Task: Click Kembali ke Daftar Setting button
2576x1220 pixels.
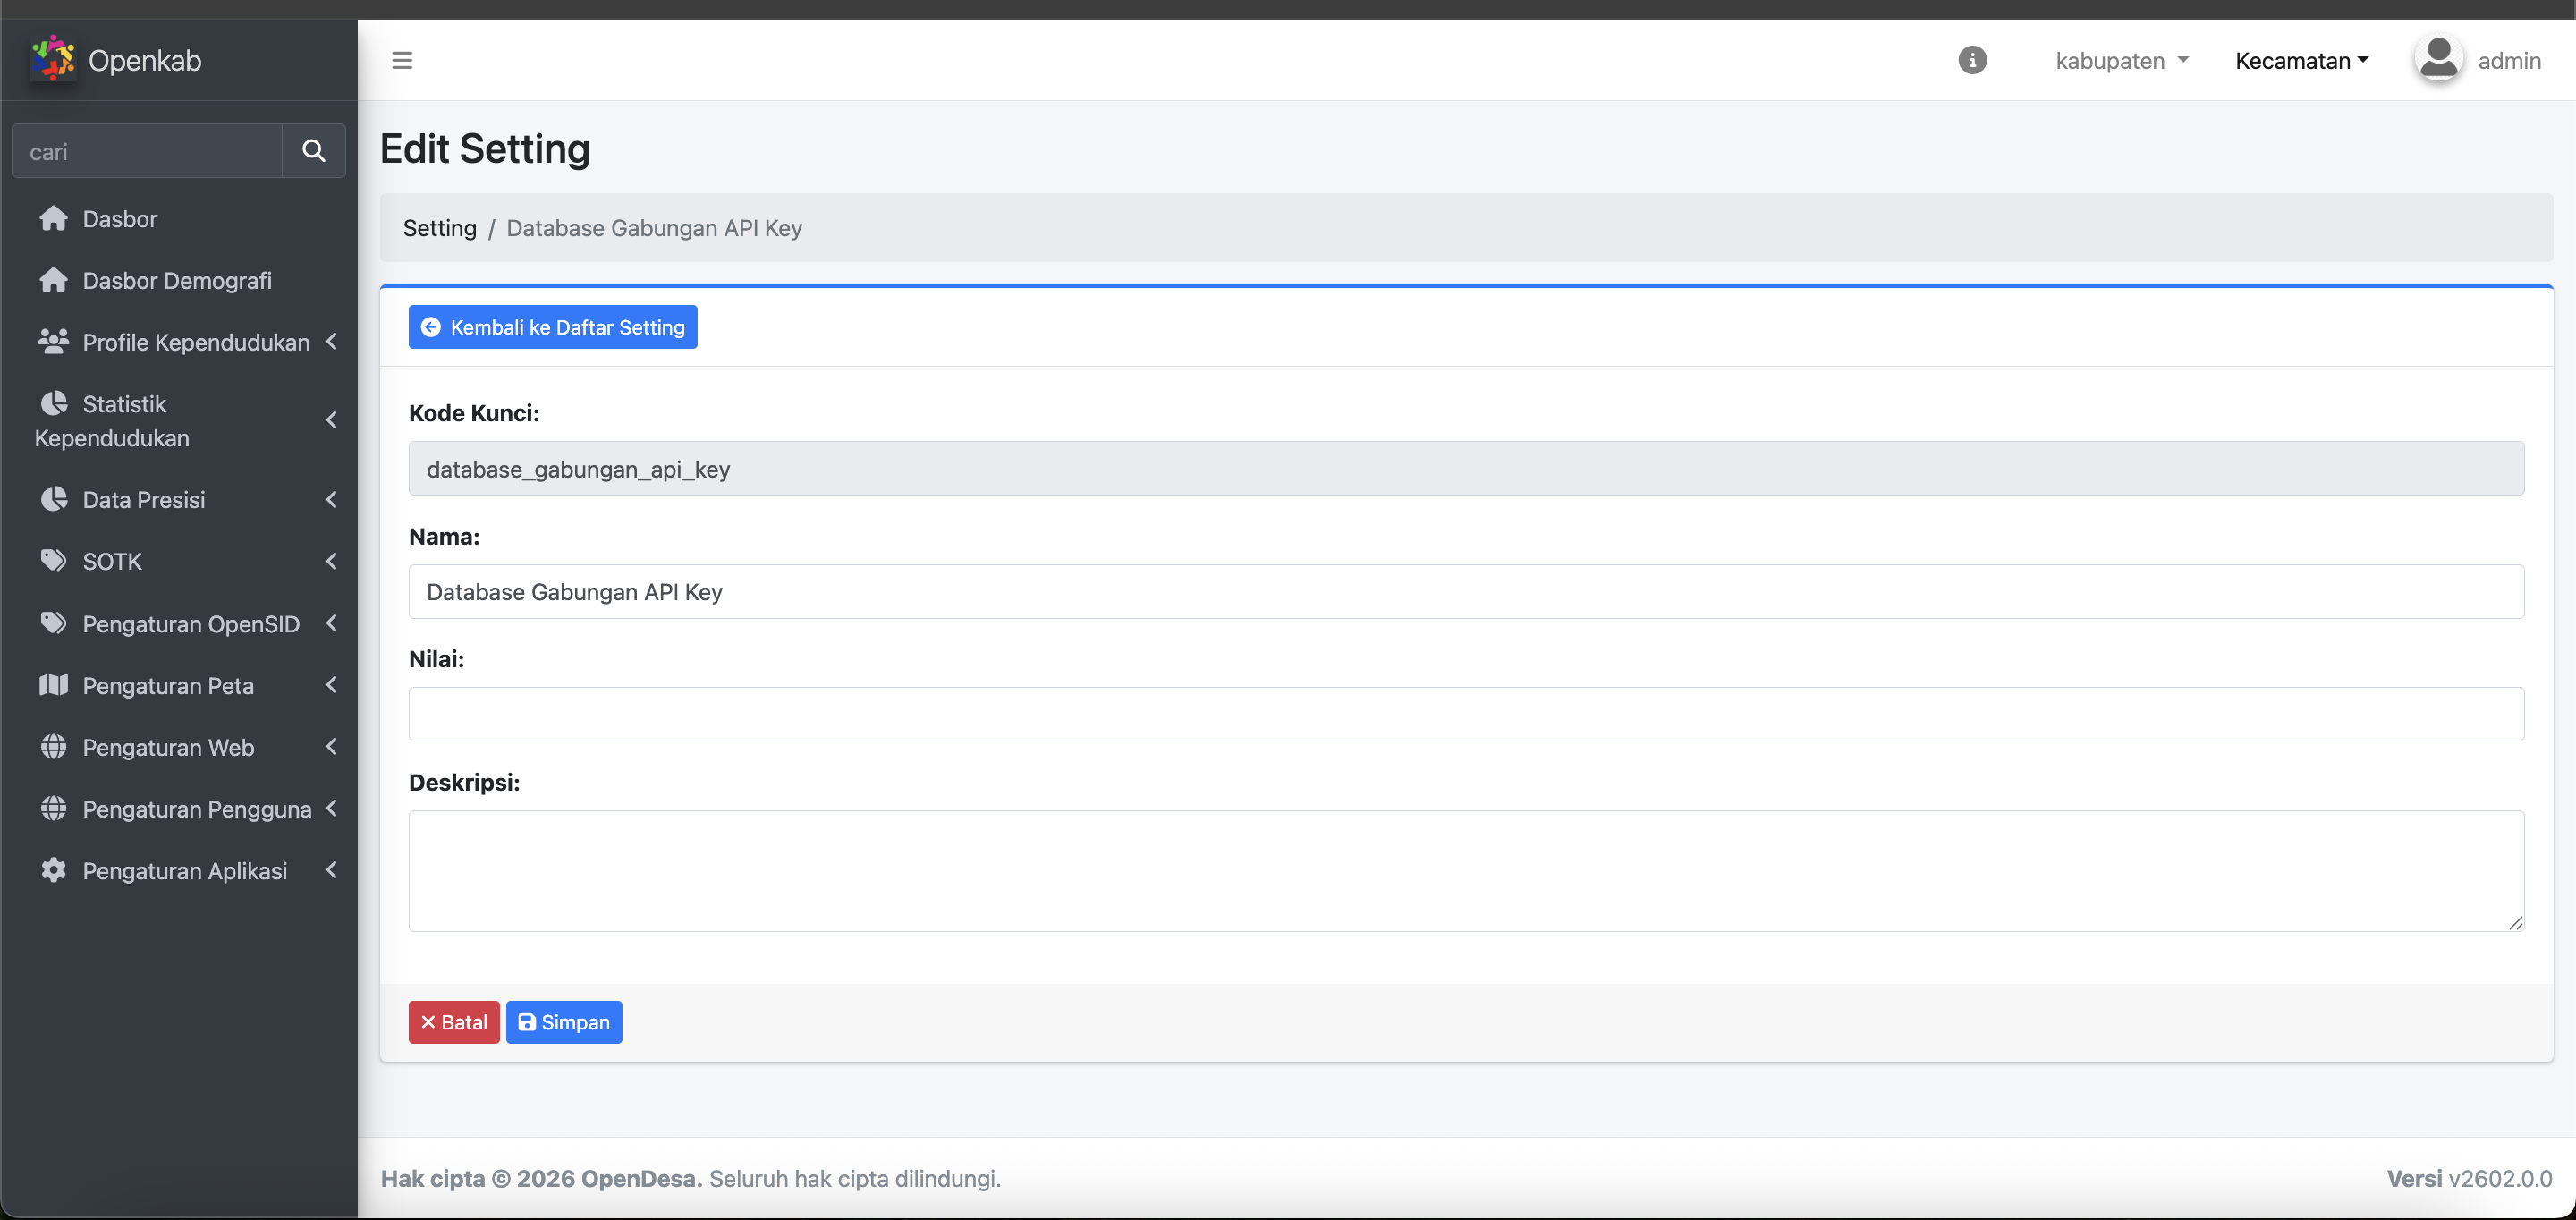Action: (x=552, y=327)
